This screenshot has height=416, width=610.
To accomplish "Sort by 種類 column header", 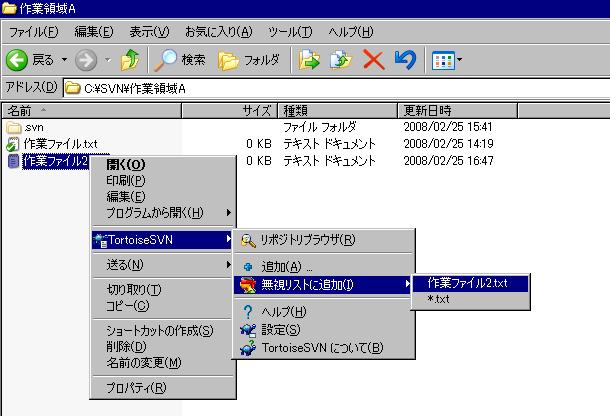I will 337,111.
